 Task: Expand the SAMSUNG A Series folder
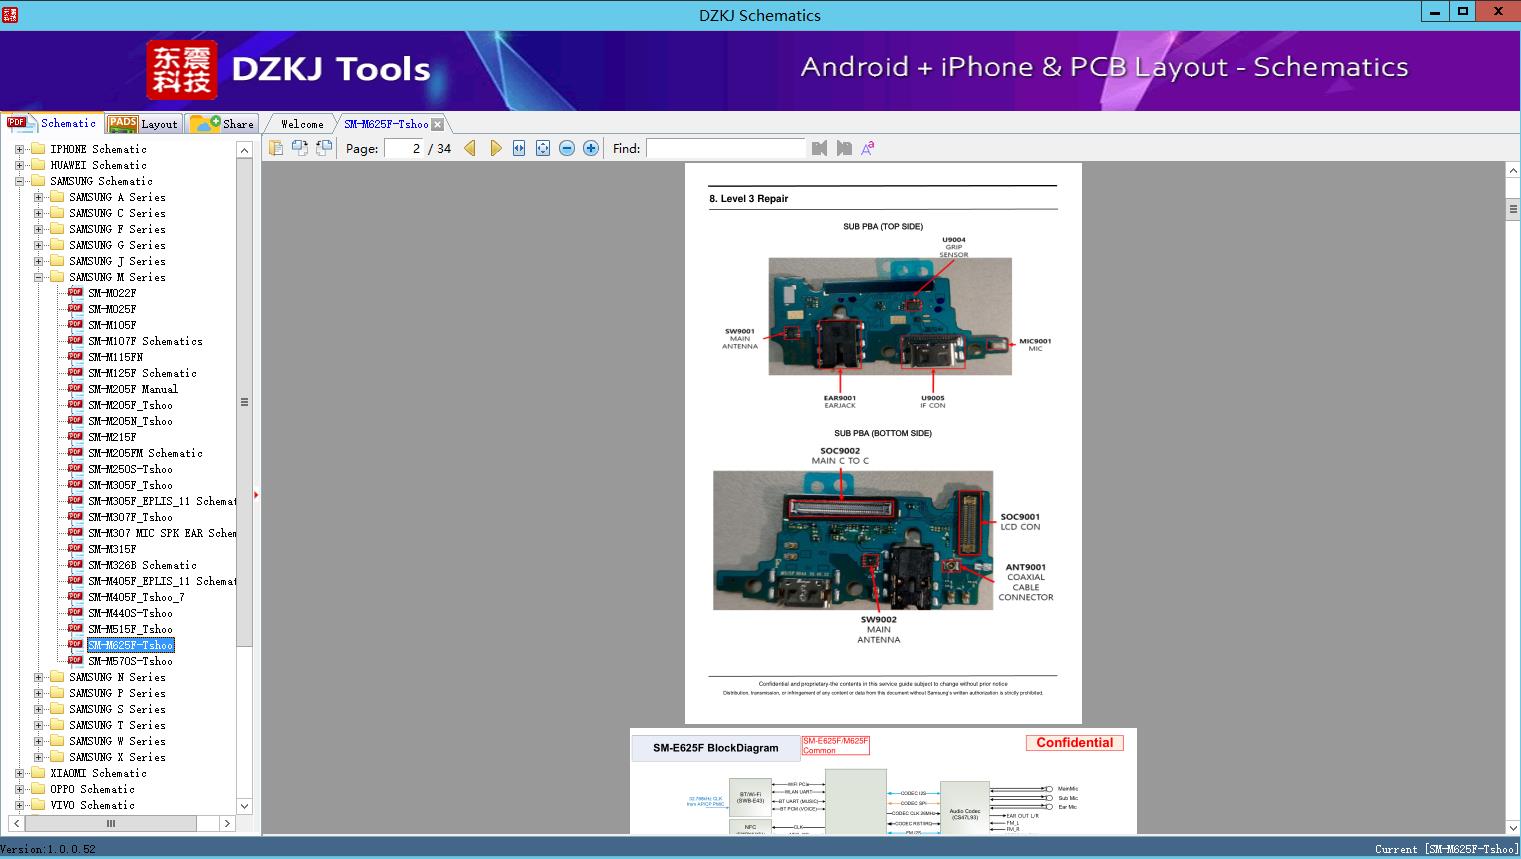tap(38, 197)
